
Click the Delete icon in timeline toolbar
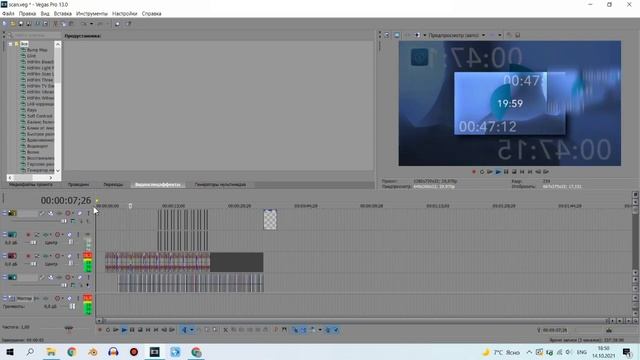pos(226,330)
